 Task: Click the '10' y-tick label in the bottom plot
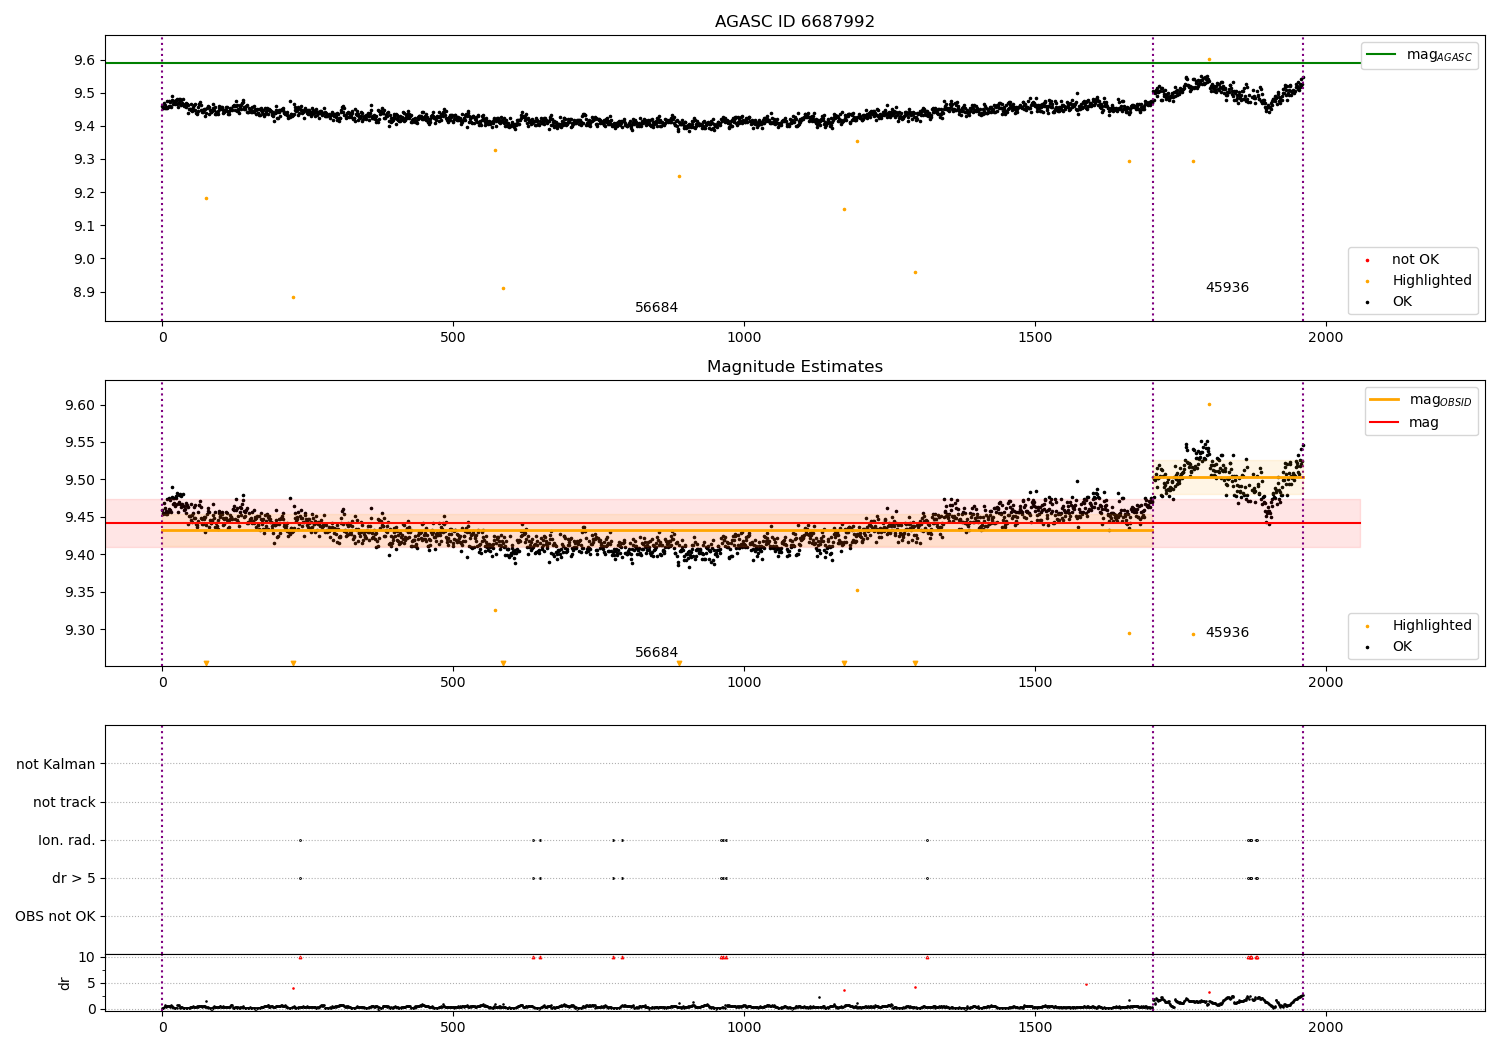(87, 958)
